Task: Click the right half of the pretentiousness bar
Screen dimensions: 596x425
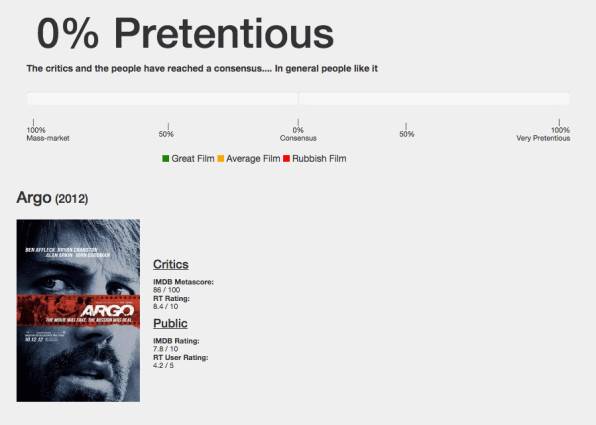Action: pyautogui.click(x=434, y=98)
